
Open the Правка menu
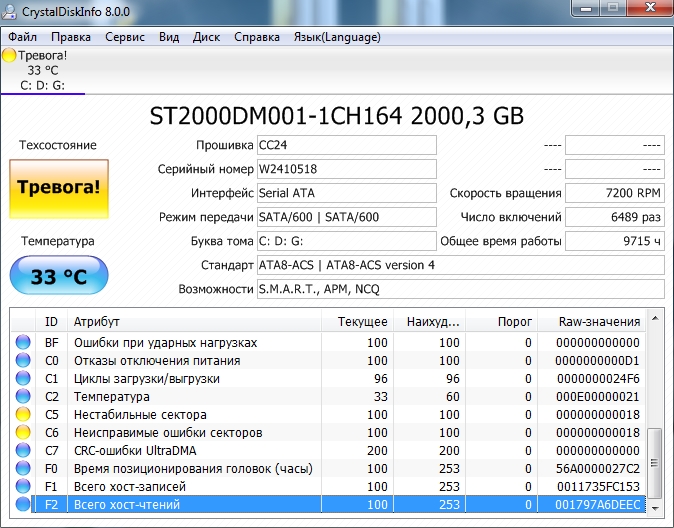(x=71, y=37)
